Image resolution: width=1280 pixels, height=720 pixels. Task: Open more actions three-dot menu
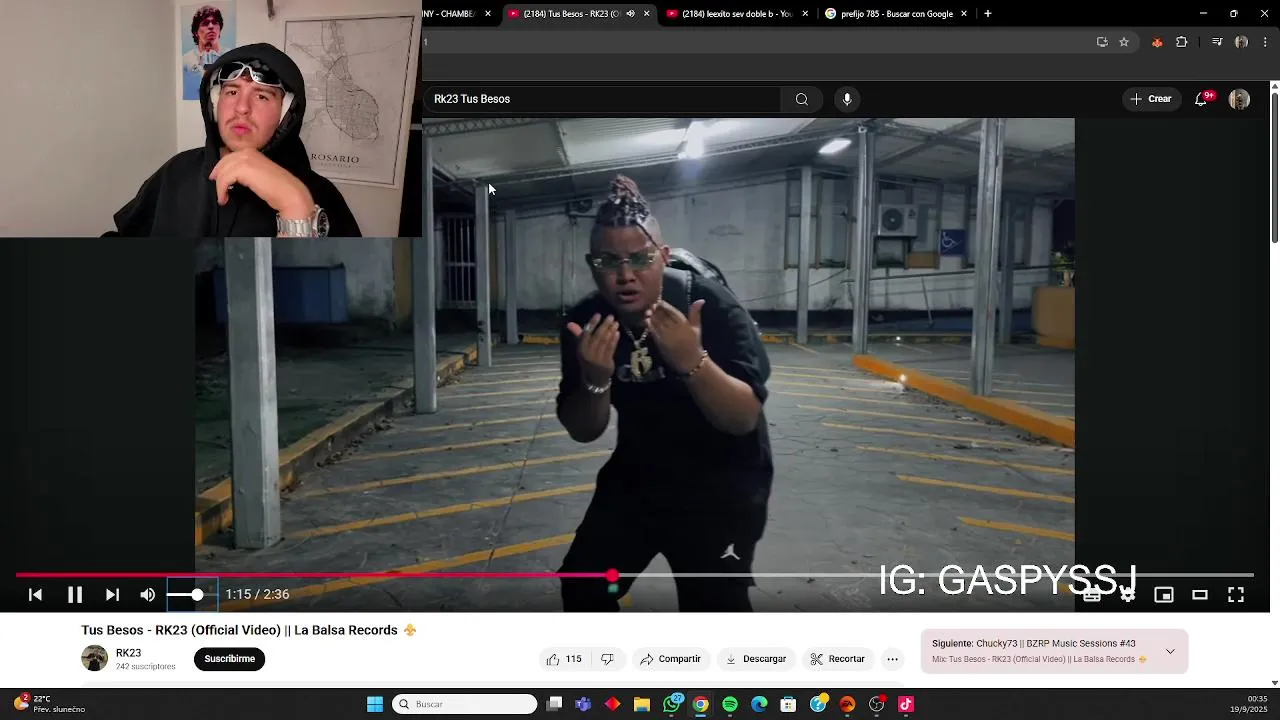893,659
